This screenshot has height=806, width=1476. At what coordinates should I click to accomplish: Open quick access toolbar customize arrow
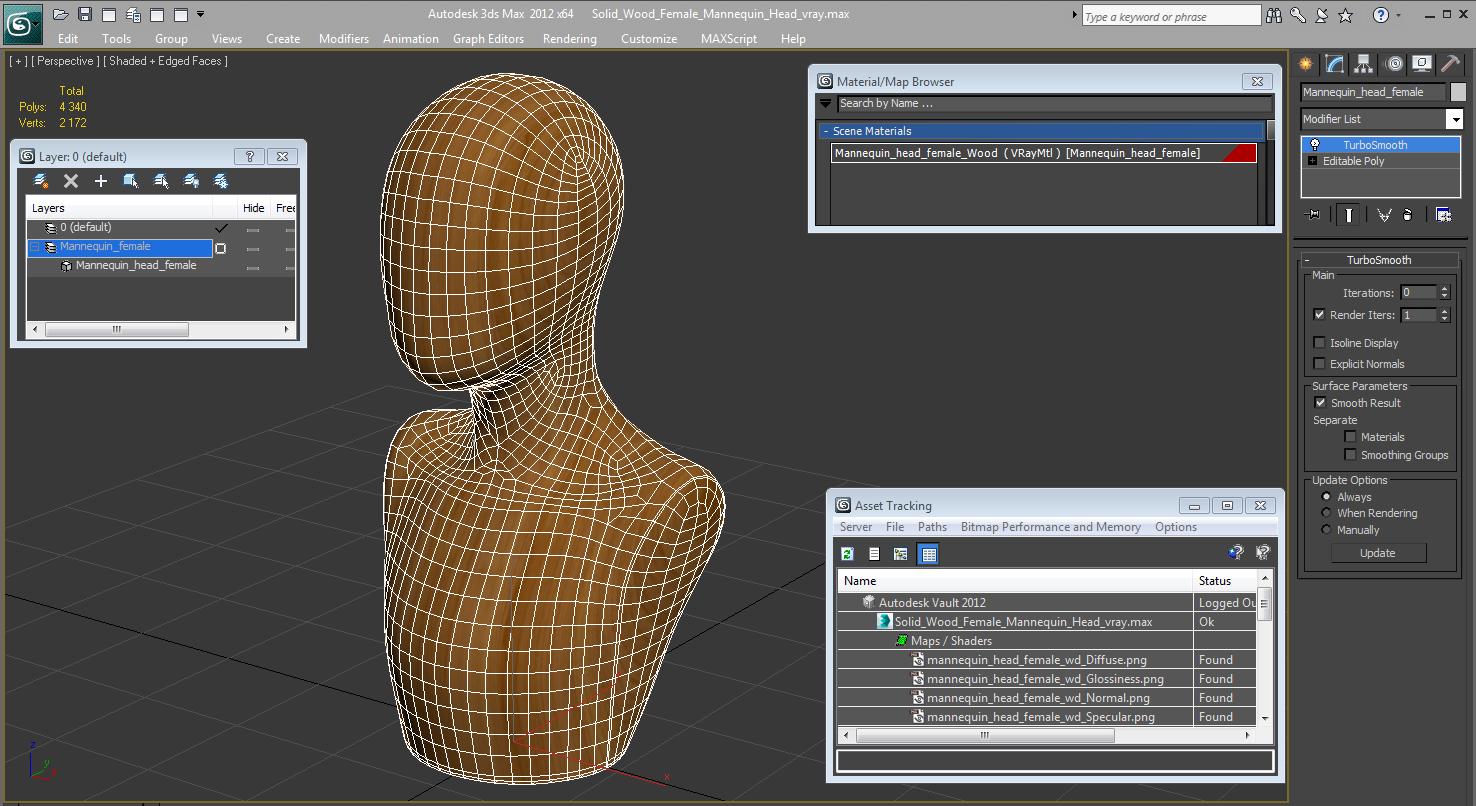(201, 14)
